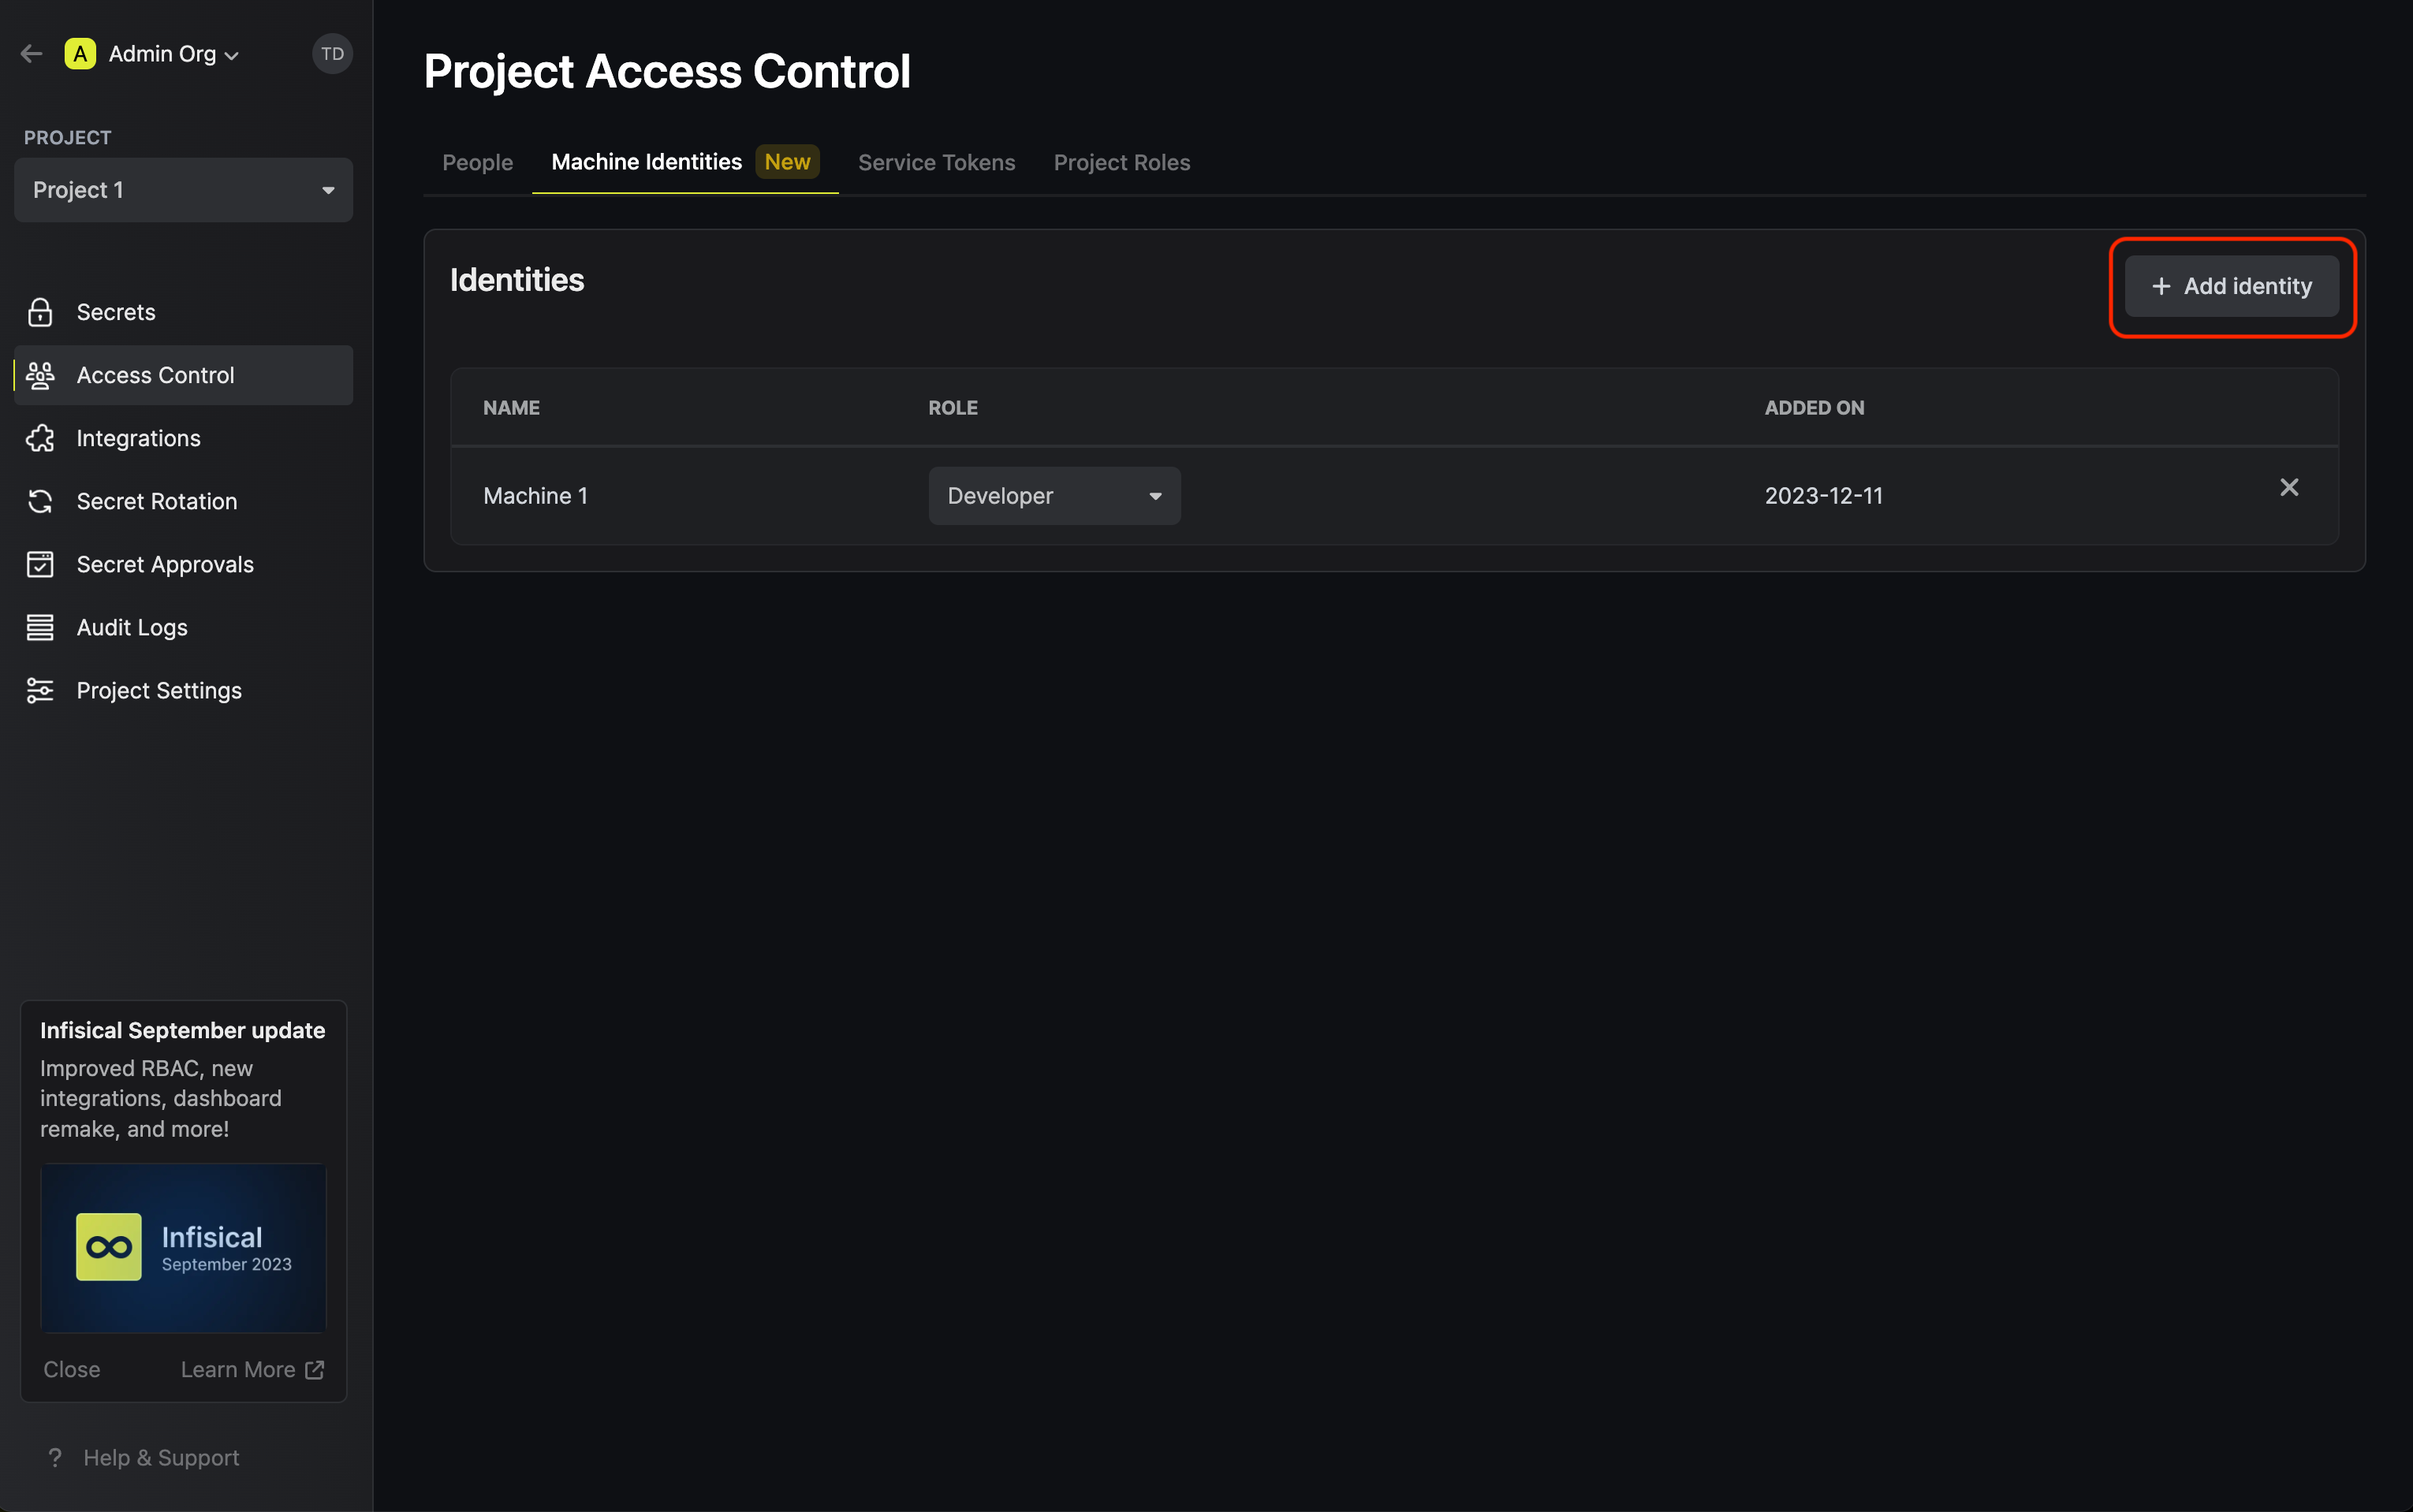The image size is (2413, 1512).
Task: Click the Secret Approvals checklist icon
Action: click(40, 564)
